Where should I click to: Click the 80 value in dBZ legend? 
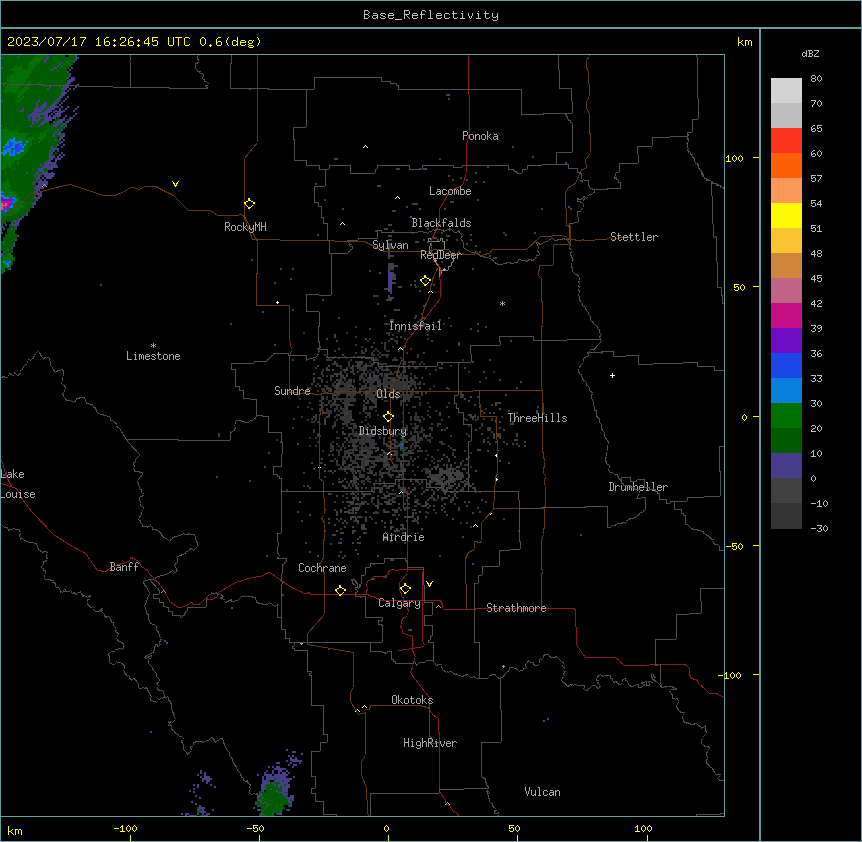point(816,79)
